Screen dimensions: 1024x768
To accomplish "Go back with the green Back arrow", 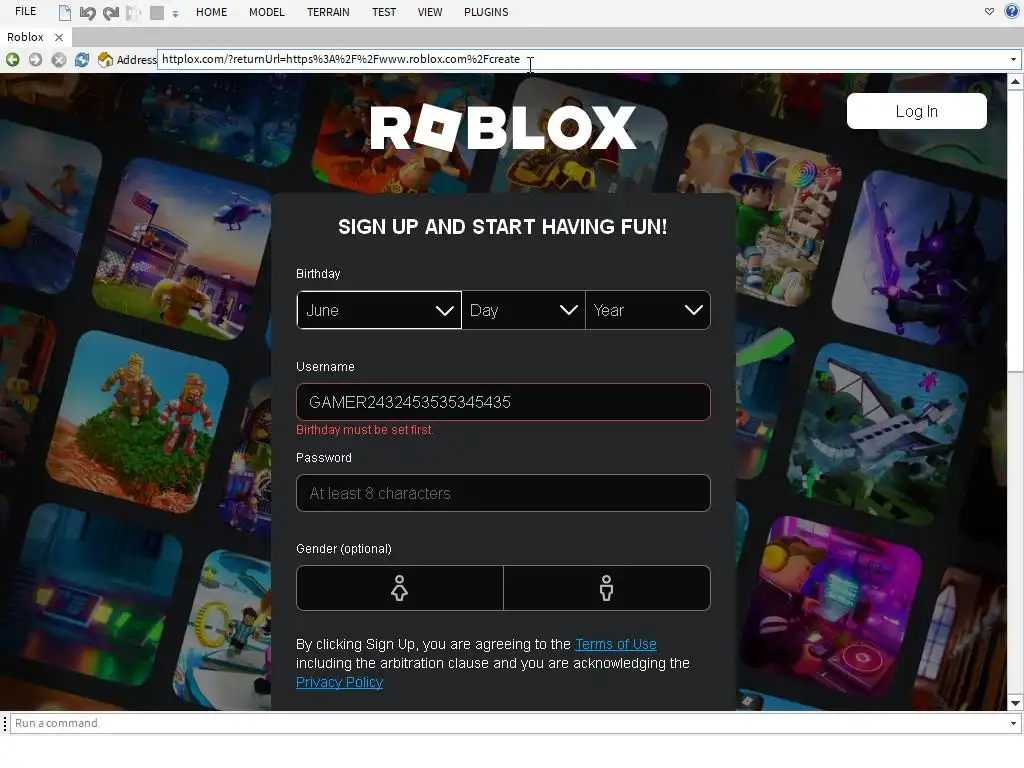I will (x=12, y=60).
